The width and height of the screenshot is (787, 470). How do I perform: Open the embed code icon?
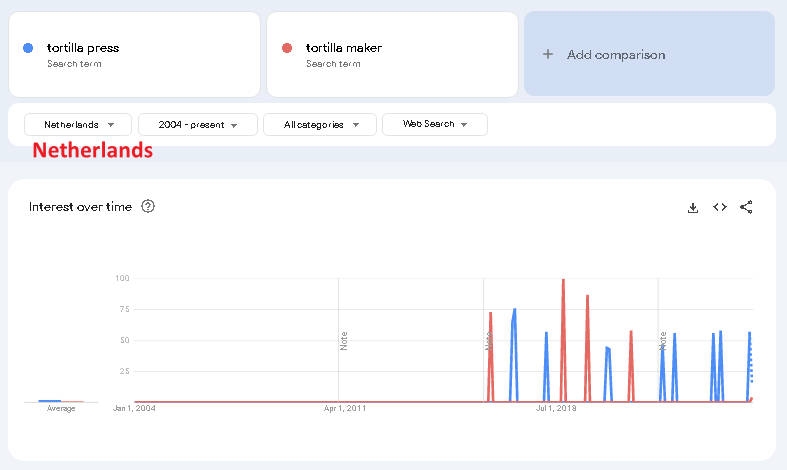click(720, 207)
